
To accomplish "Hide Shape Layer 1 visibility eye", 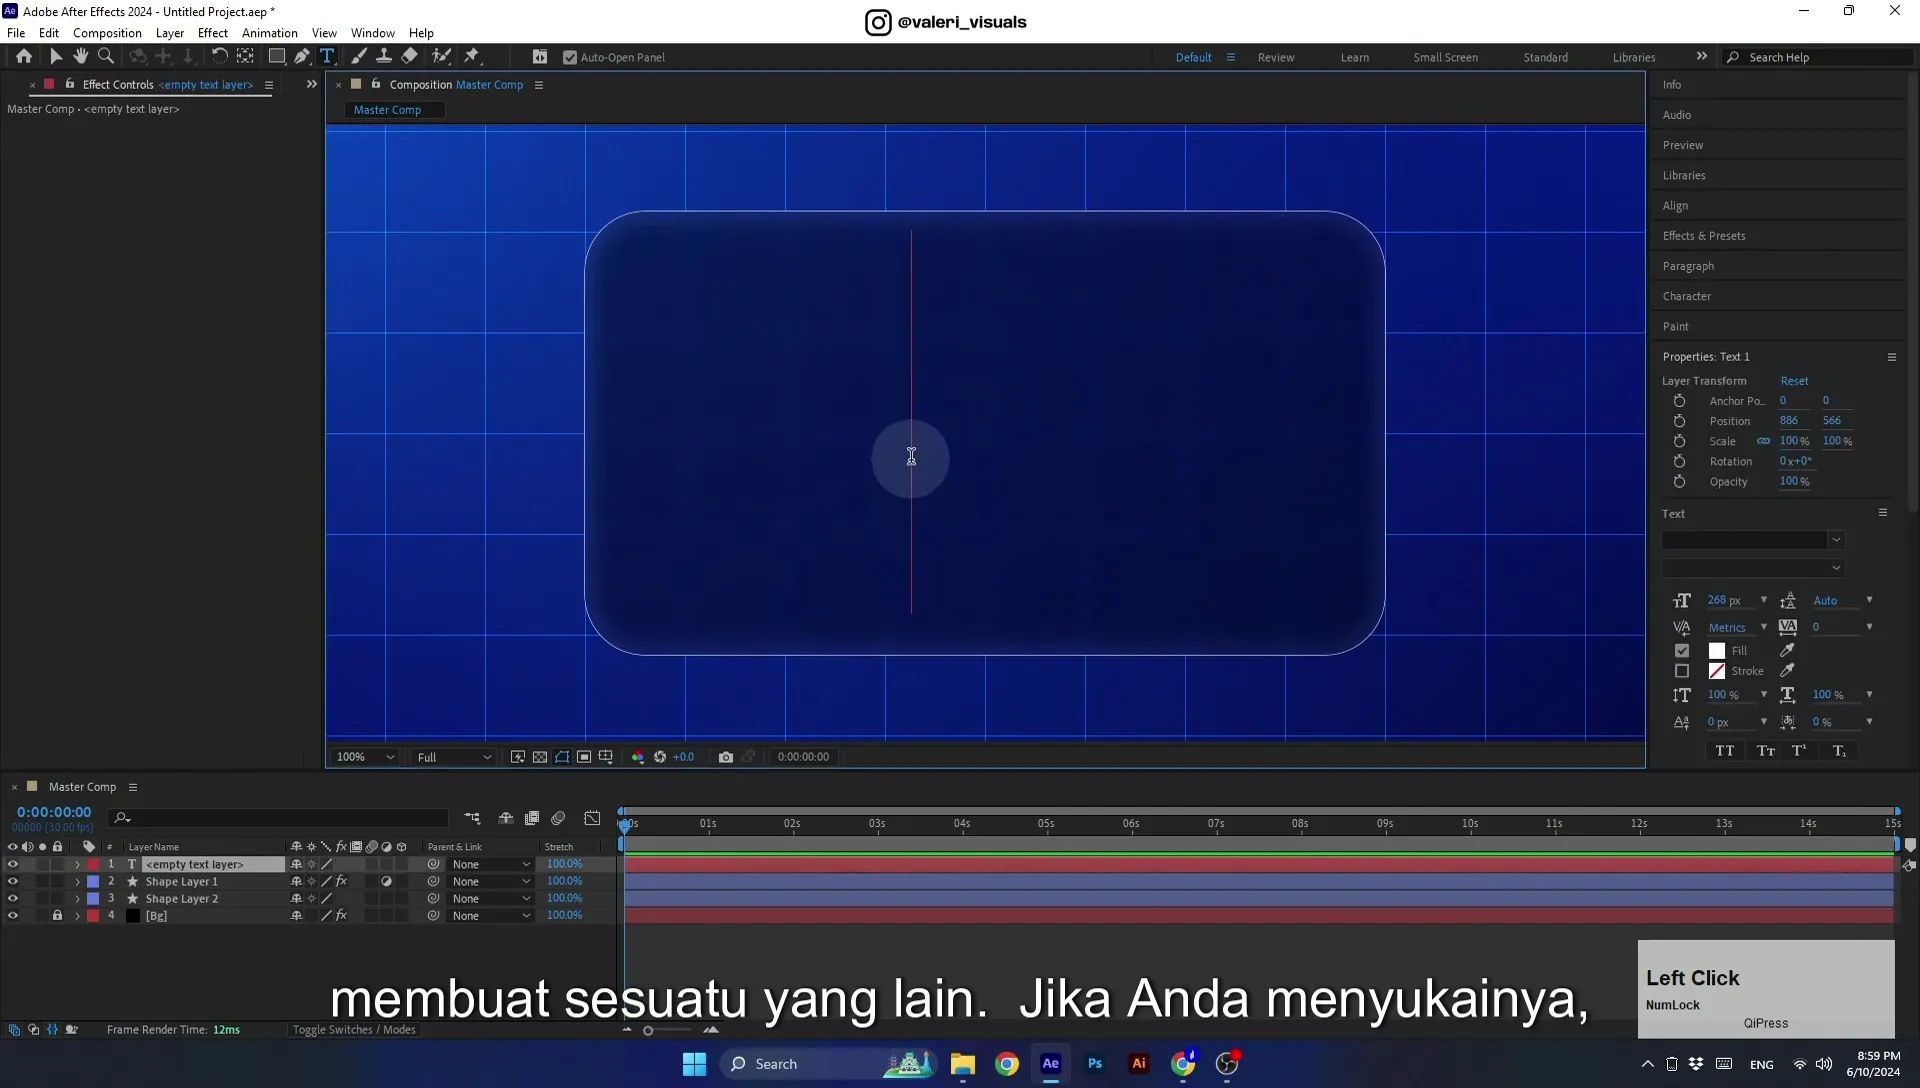I will tap(12, 881).
